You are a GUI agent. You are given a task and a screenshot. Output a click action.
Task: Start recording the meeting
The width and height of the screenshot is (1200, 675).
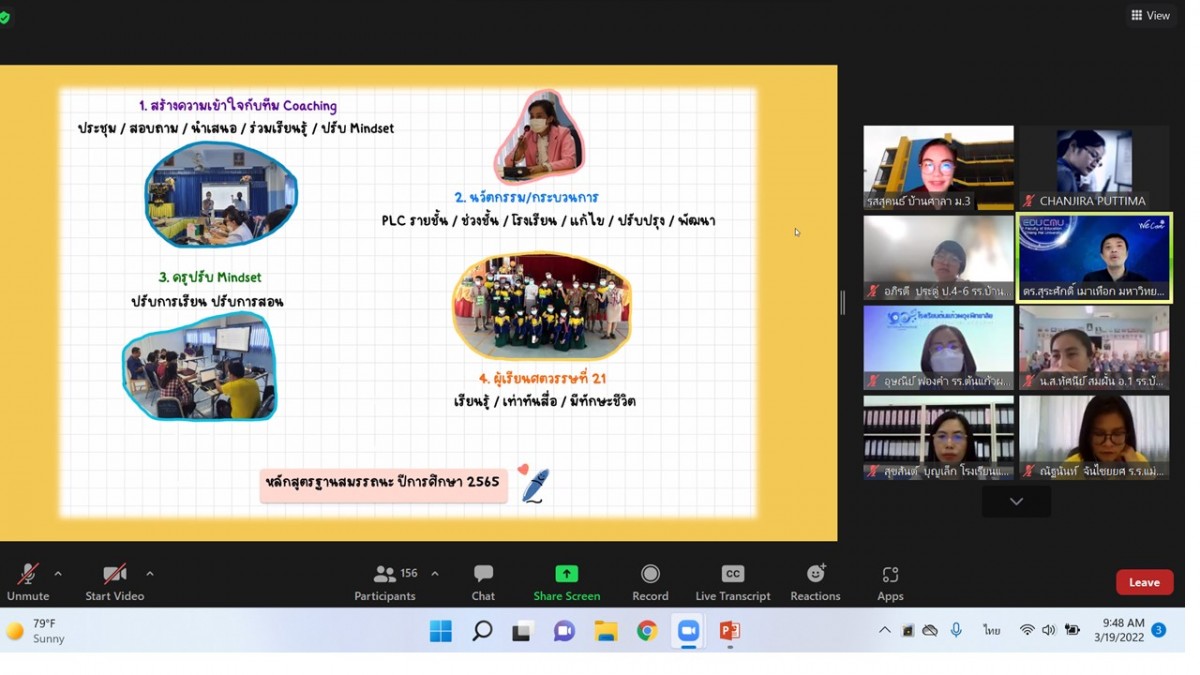coord(650,582)
